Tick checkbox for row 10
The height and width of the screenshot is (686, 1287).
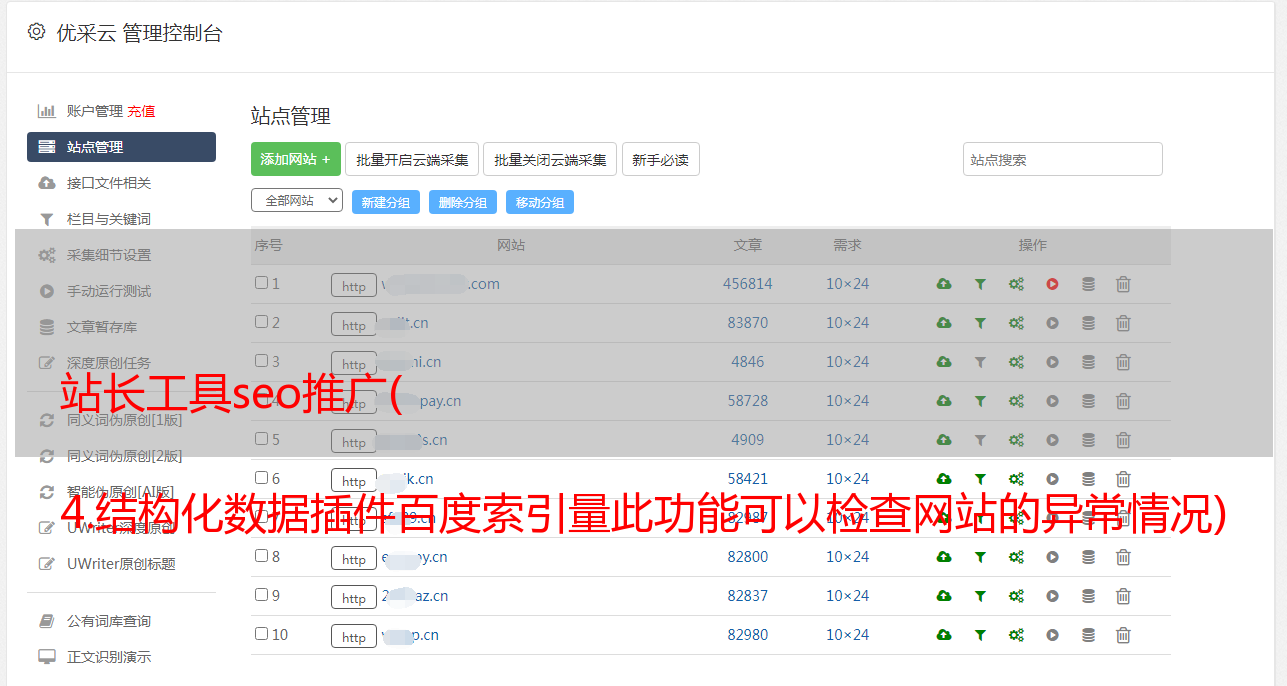[x=261, y=634]
